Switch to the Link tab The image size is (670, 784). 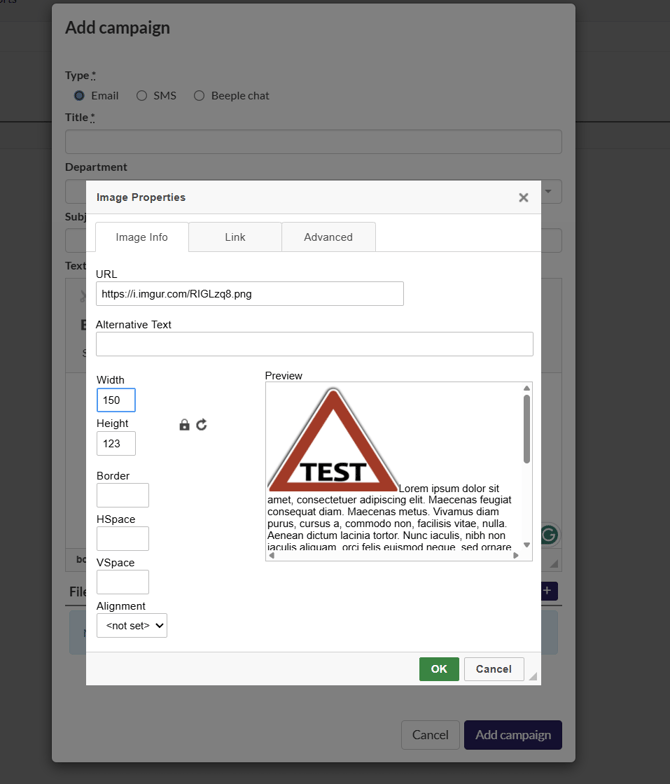click(x=235, y=237)
